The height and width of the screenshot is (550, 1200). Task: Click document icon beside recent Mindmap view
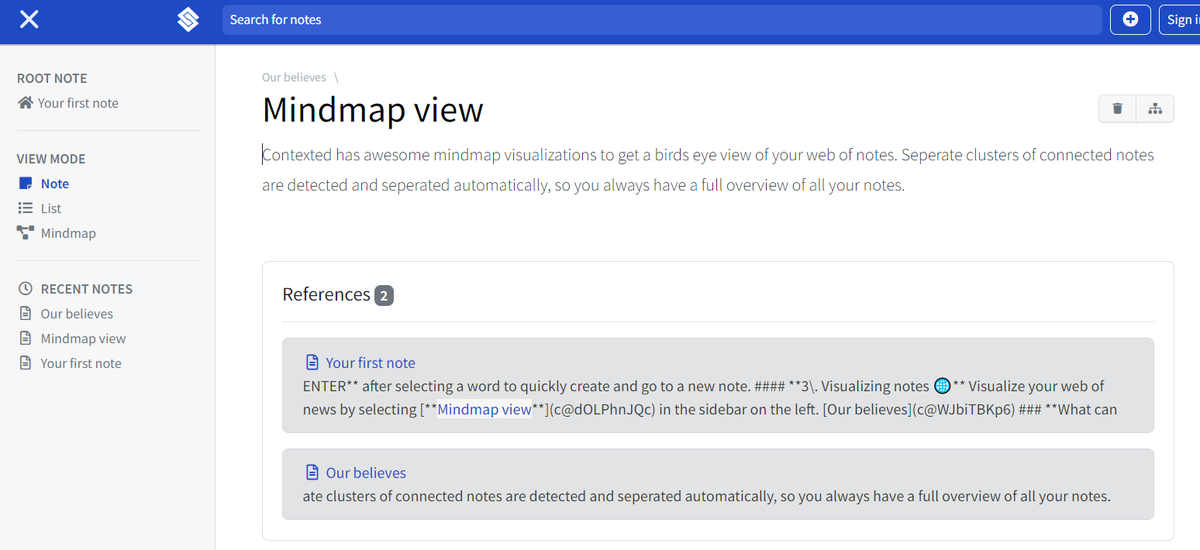(26, 339)
